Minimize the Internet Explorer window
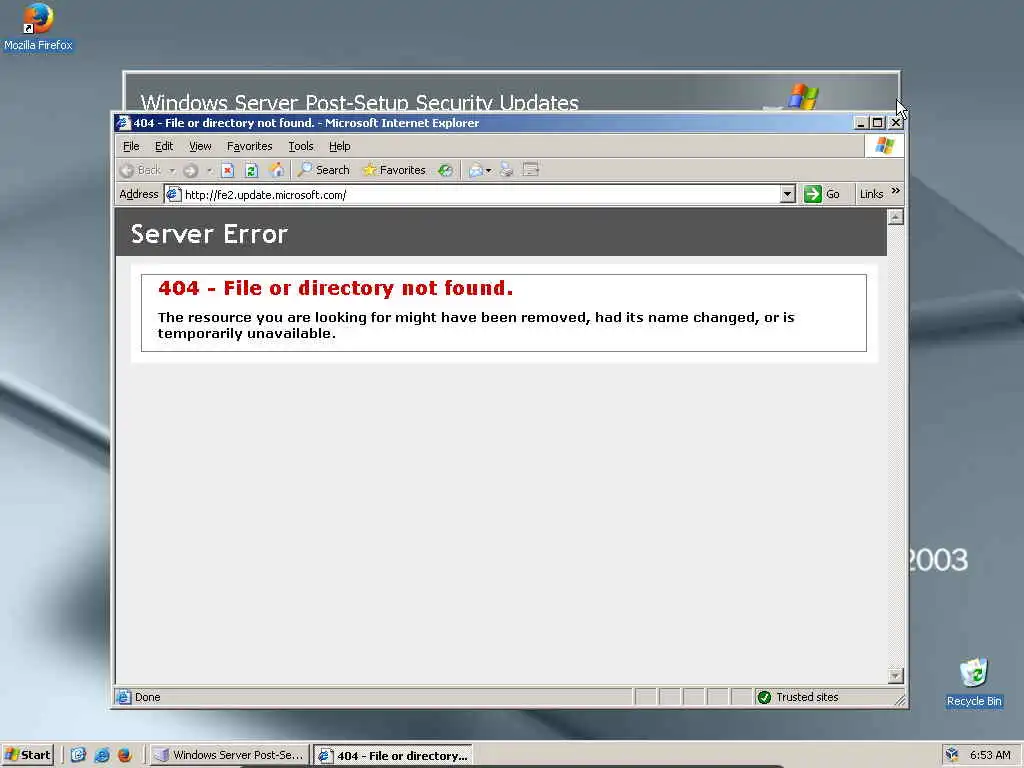 (x=861, y=123)
